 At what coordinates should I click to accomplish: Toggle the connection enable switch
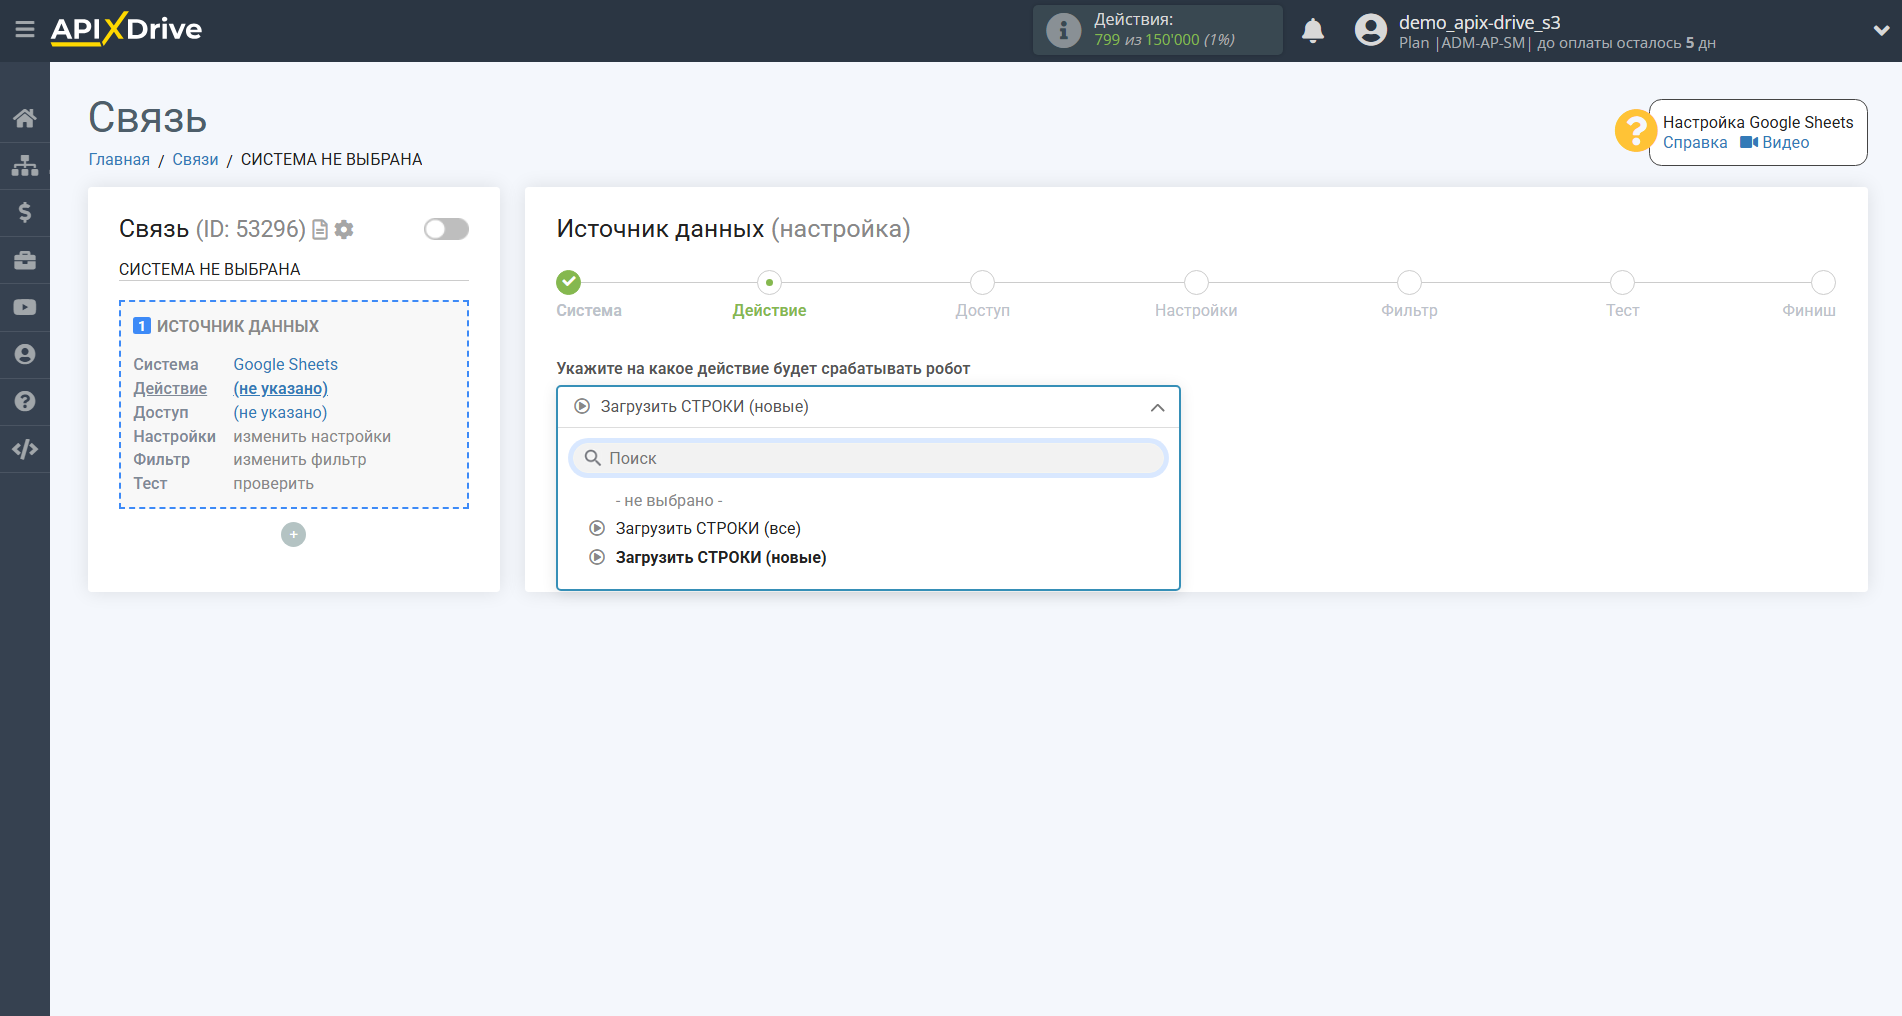click(x=446, y=229)
